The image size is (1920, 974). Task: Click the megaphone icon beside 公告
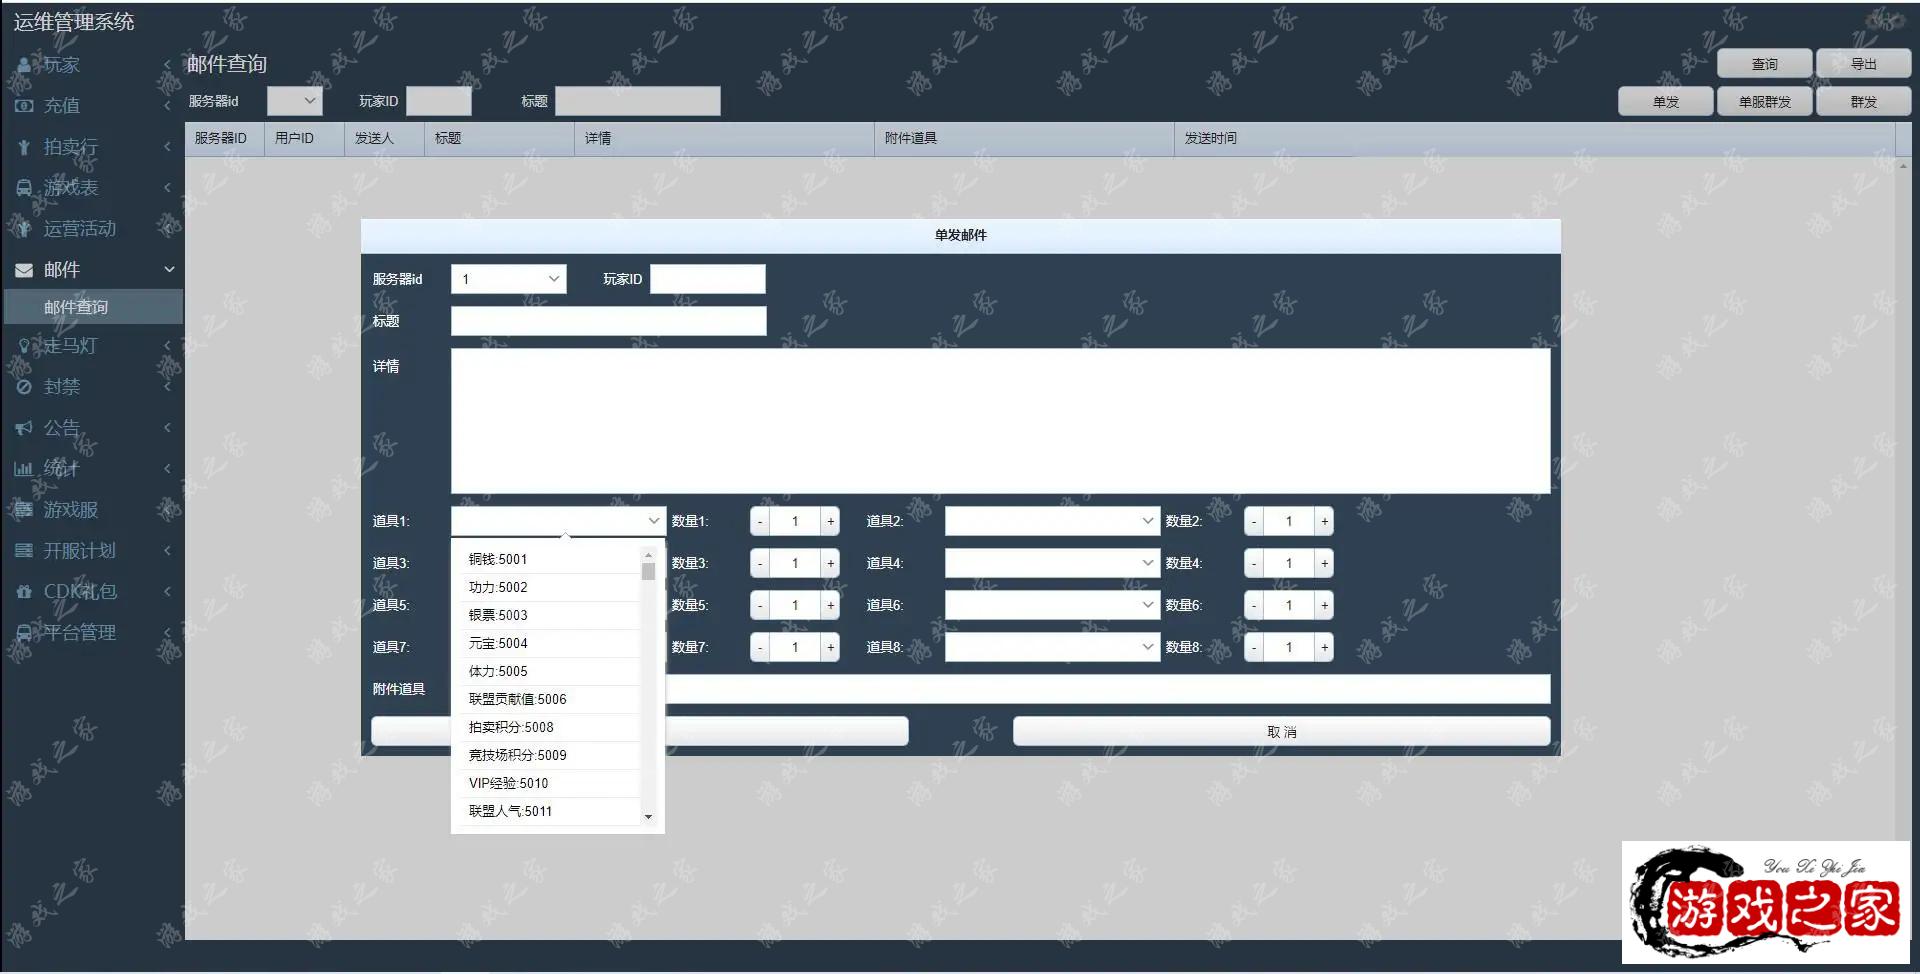coord(24,428)
